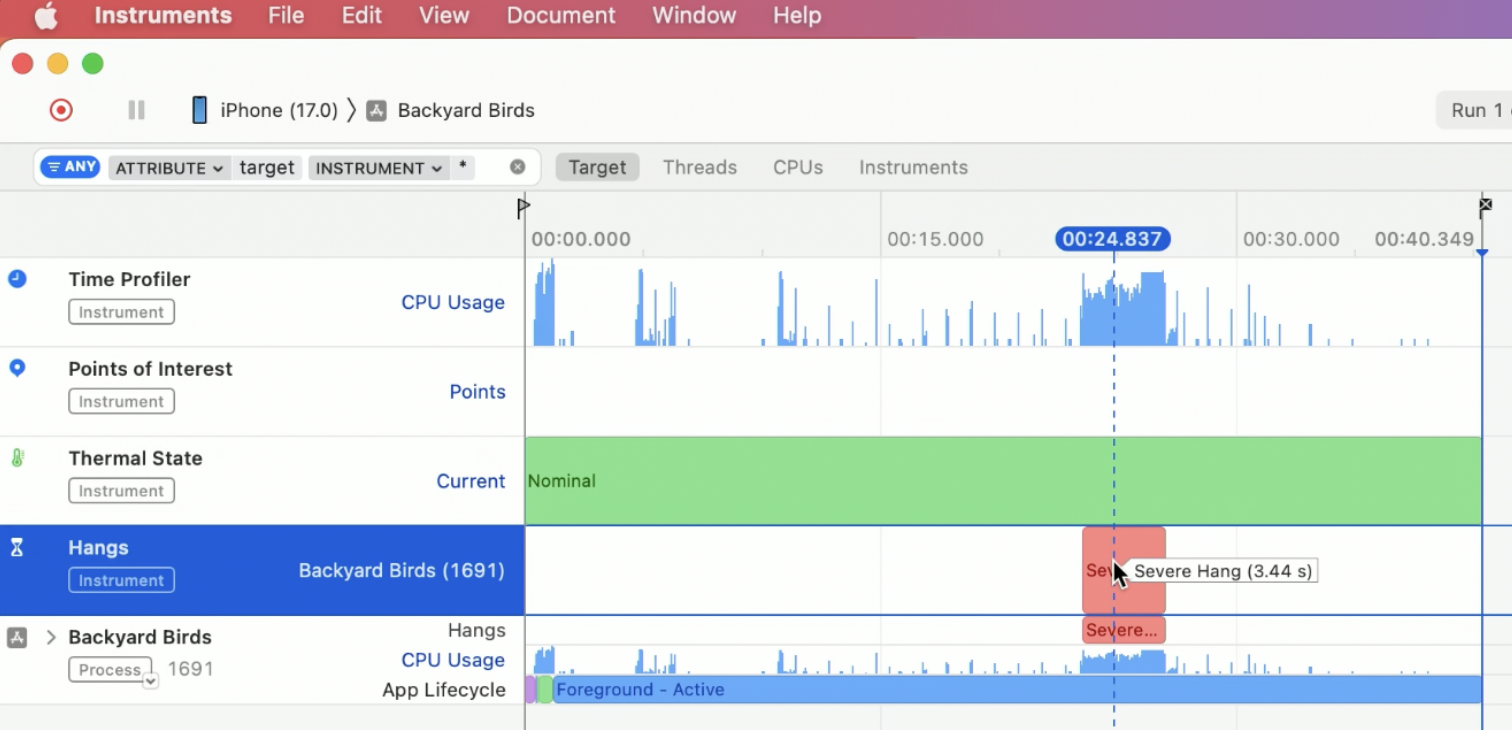Viewport: 1512px width, 730px height.
Task: Open the Edit menu
Action: pyautogui.click(x=361, y=16)
